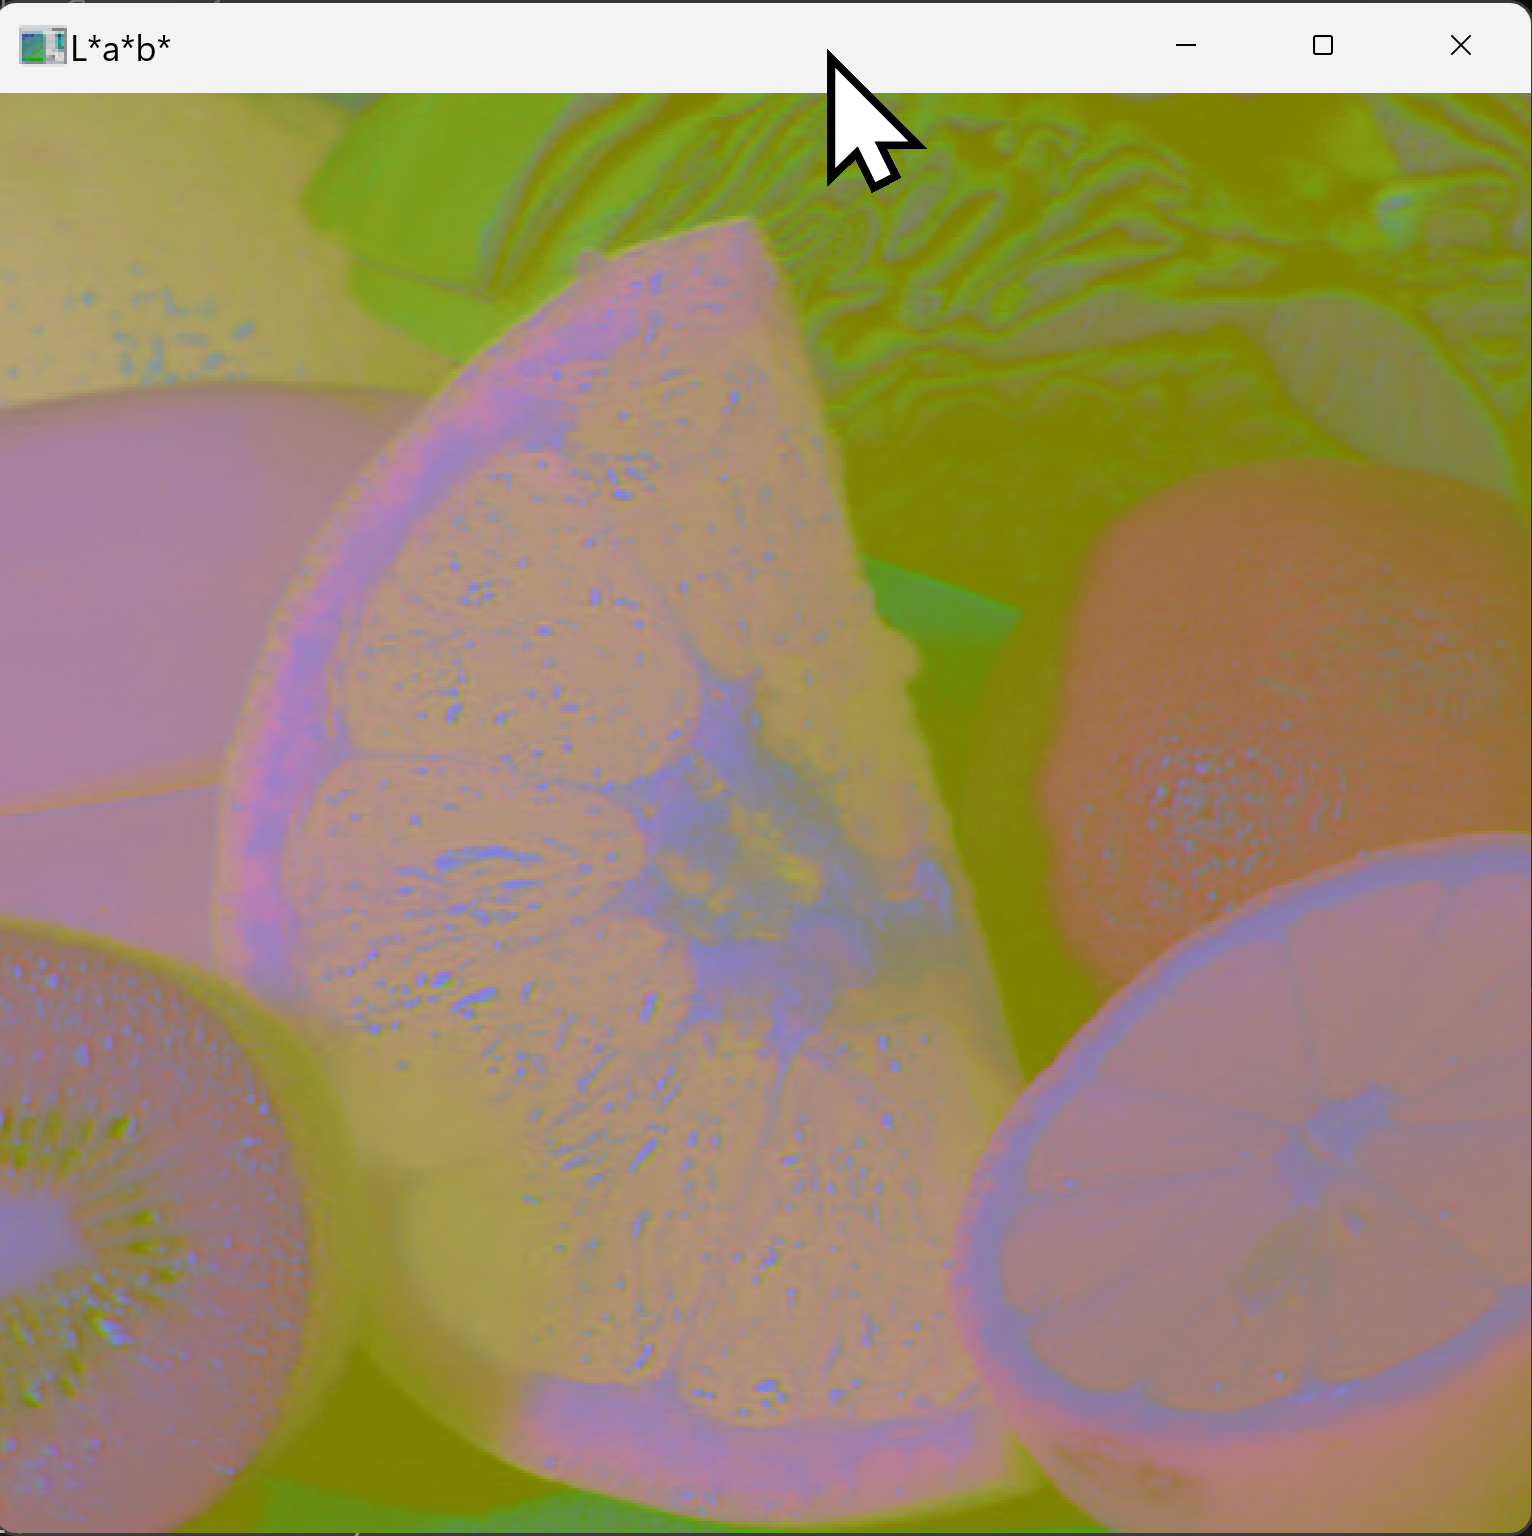This screenshot has width=1532, height=1536.
Task: Click the L*a*b* window app icon
Action: (x=42, y=46)
